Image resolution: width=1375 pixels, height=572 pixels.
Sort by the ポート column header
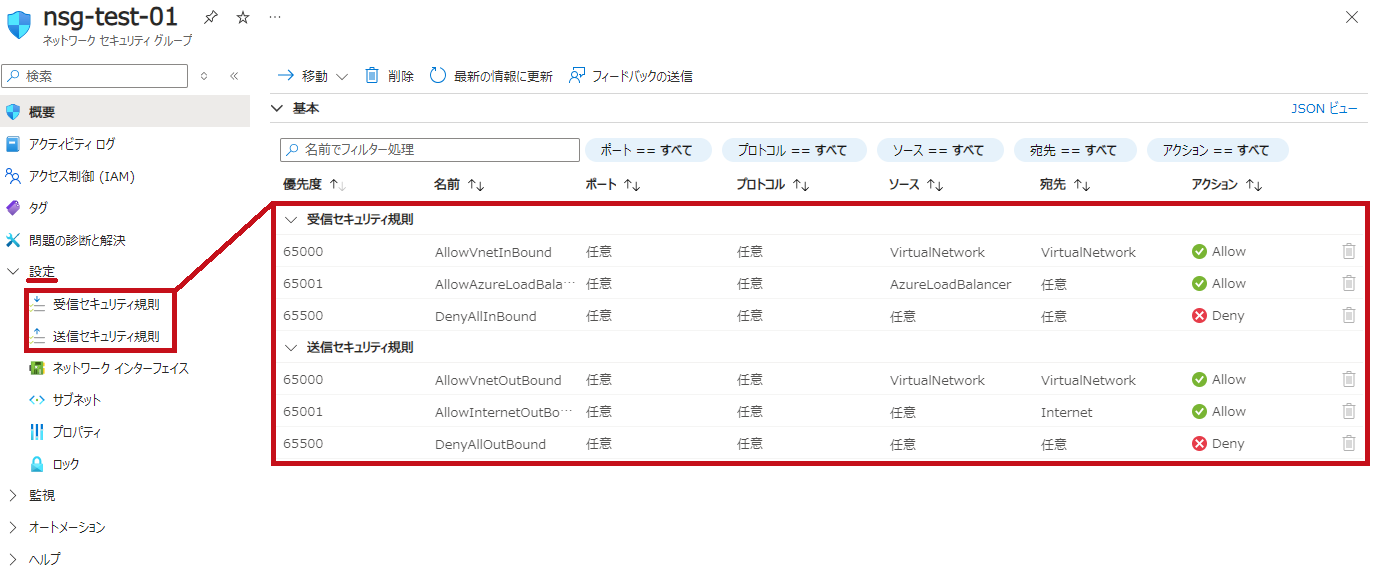point(613,185)
